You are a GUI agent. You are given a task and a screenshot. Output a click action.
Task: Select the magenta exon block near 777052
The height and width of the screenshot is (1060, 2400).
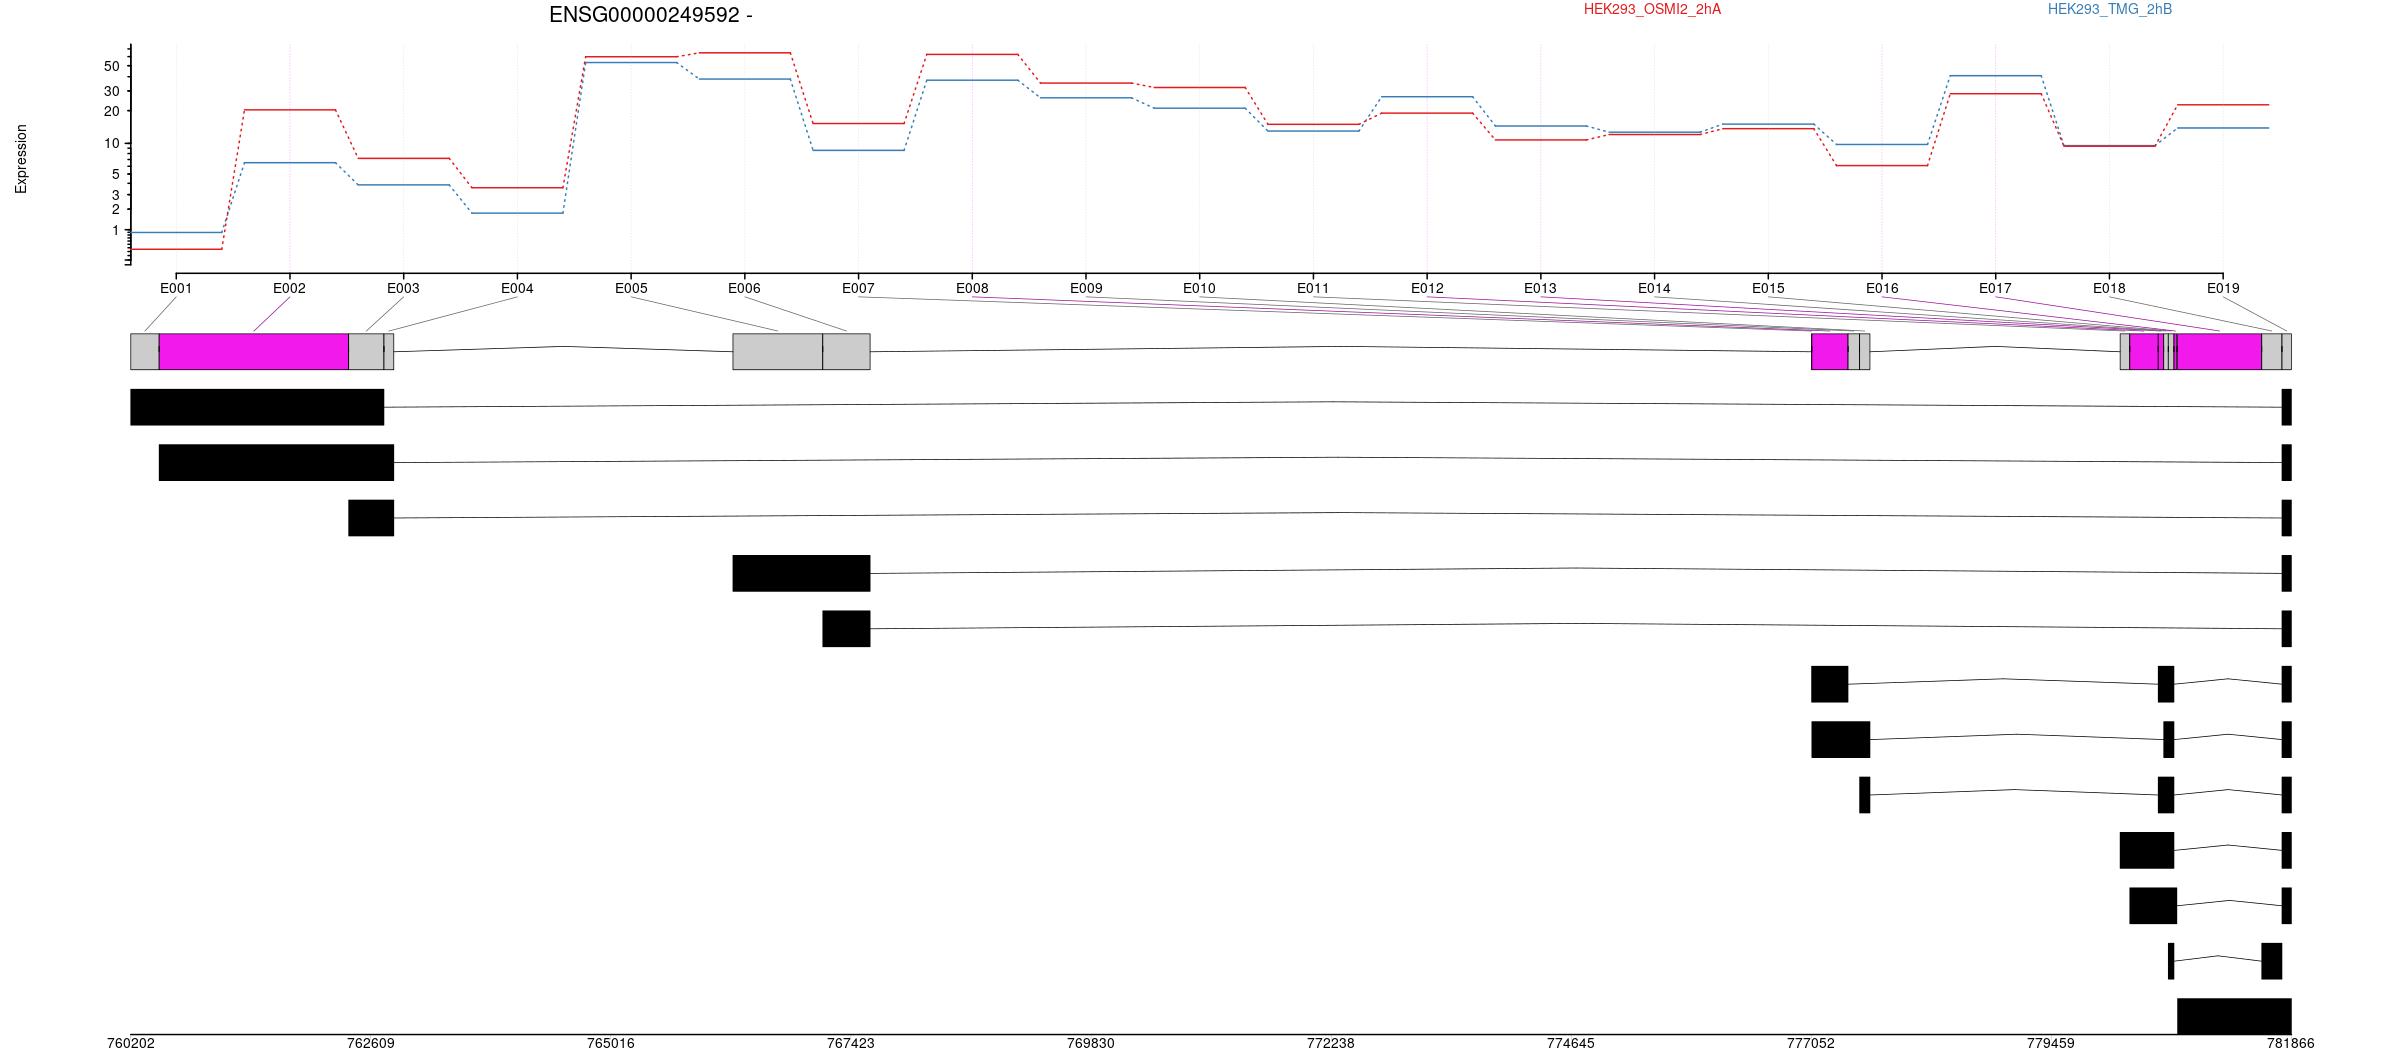click(x=1830, y=351)
